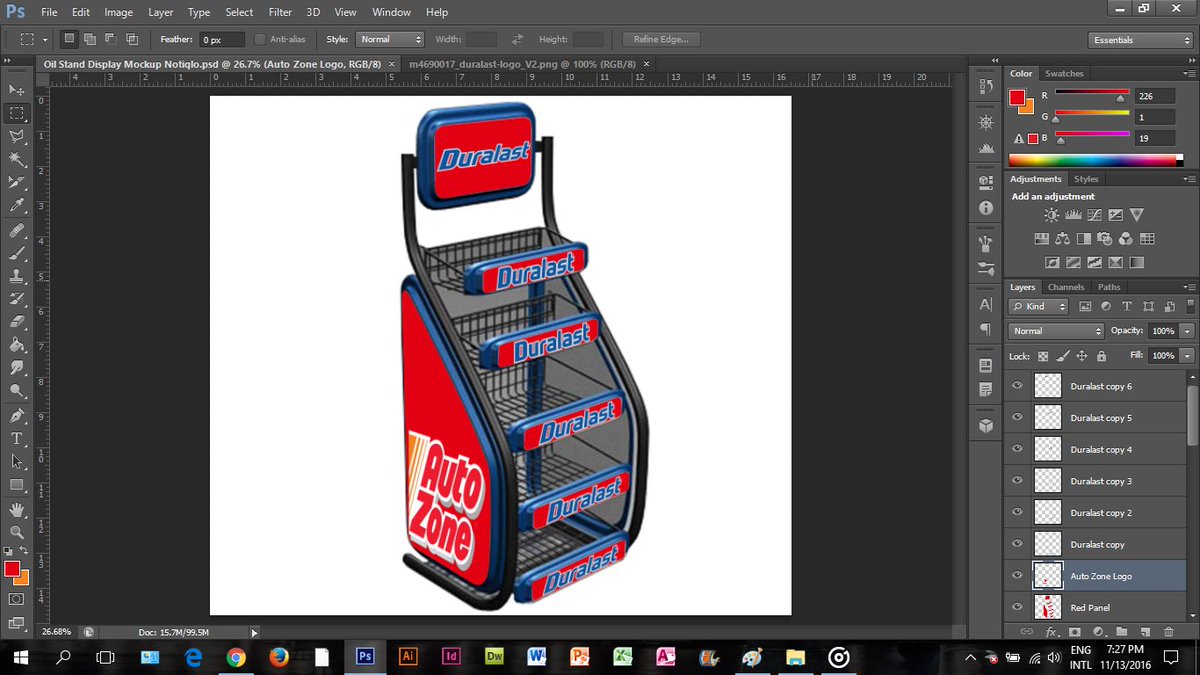Viewport: 1200px width, 675px height.
Task: Open layer blend mode Normal dropdown
Action: 1056,331
